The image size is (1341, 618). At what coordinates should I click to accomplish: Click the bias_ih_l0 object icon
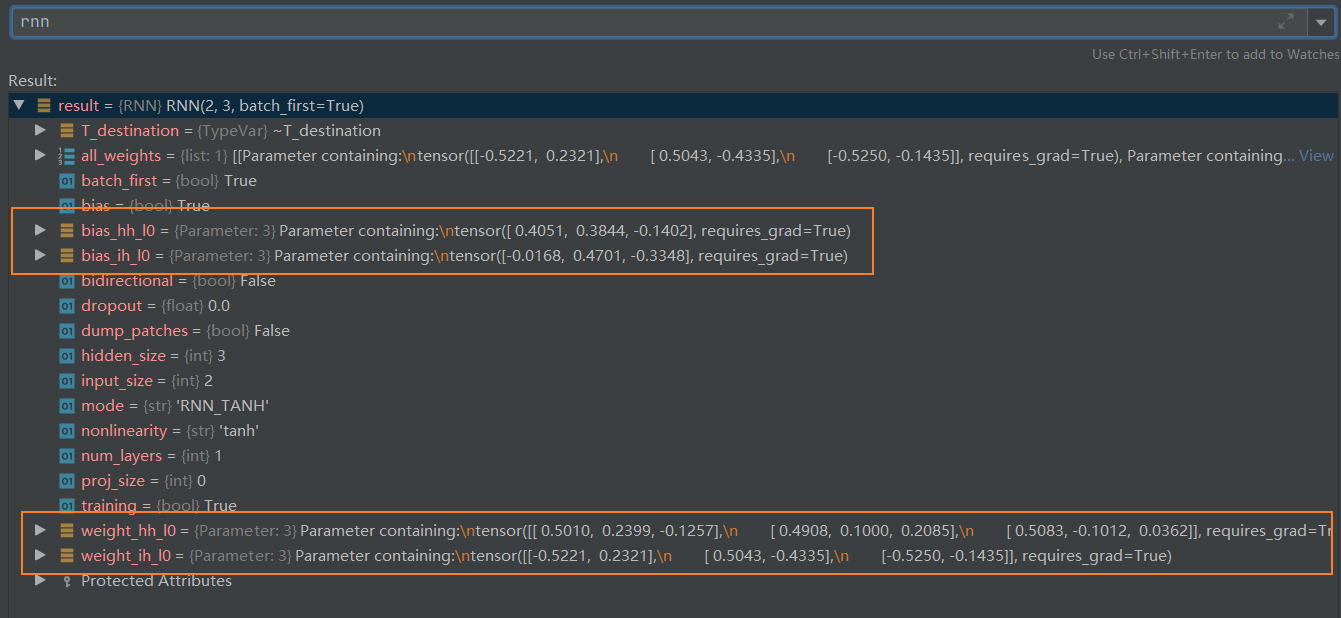[x=67, y=256]
